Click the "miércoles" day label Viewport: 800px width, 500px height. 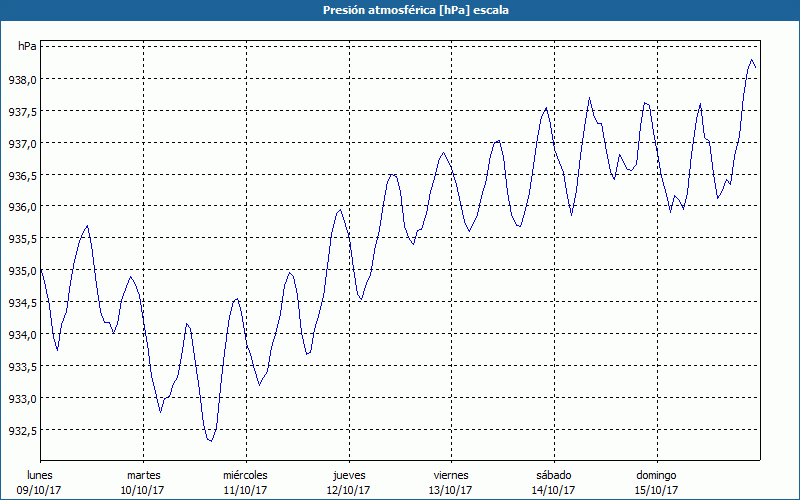pyautogui.click(x=245, y=474)
